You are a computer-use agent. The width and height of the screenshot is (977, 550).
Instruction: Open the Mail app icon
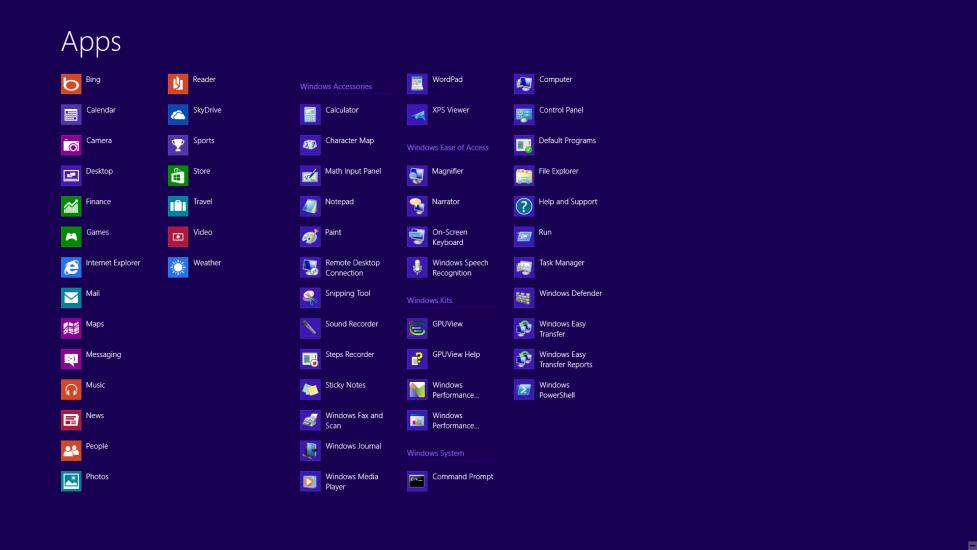[x=71, y=297]
